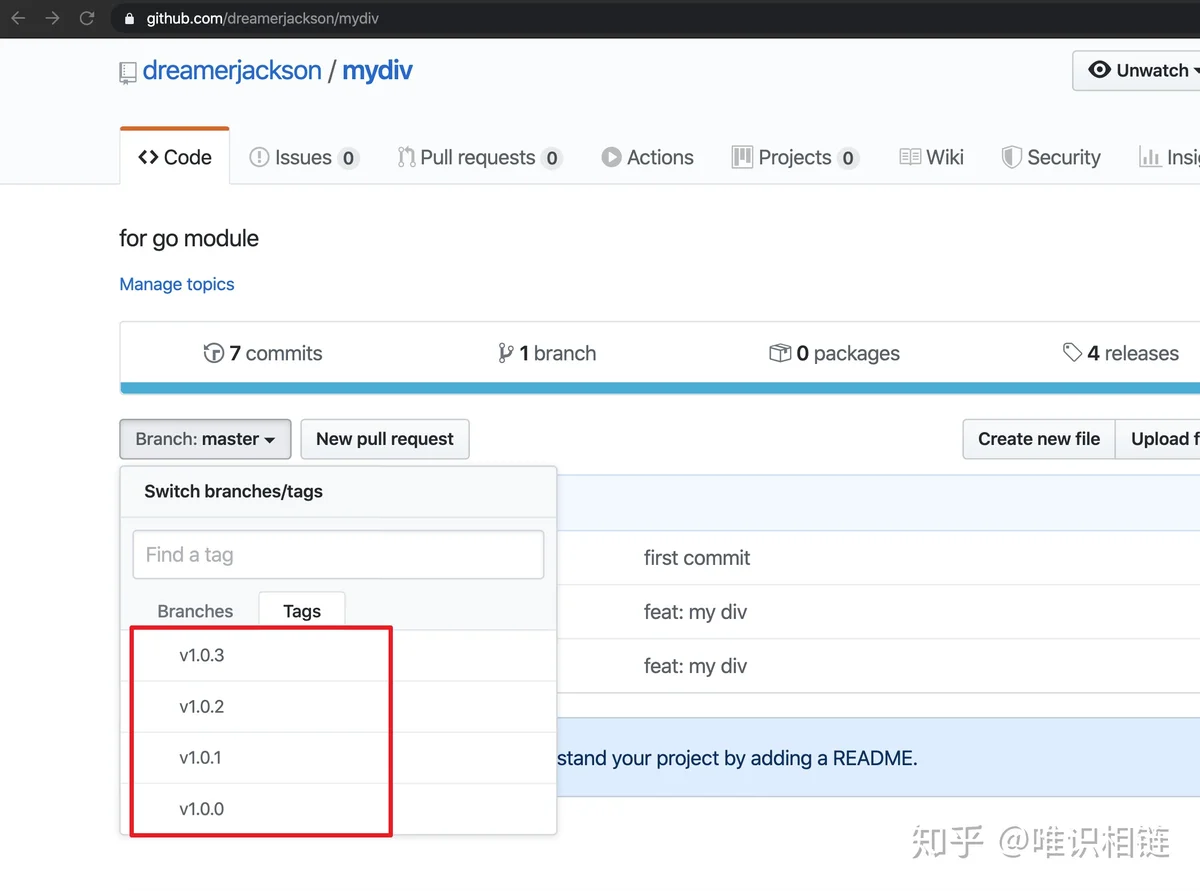
Task: Open the 0 packages link
Action: click(x=835, y=353)
